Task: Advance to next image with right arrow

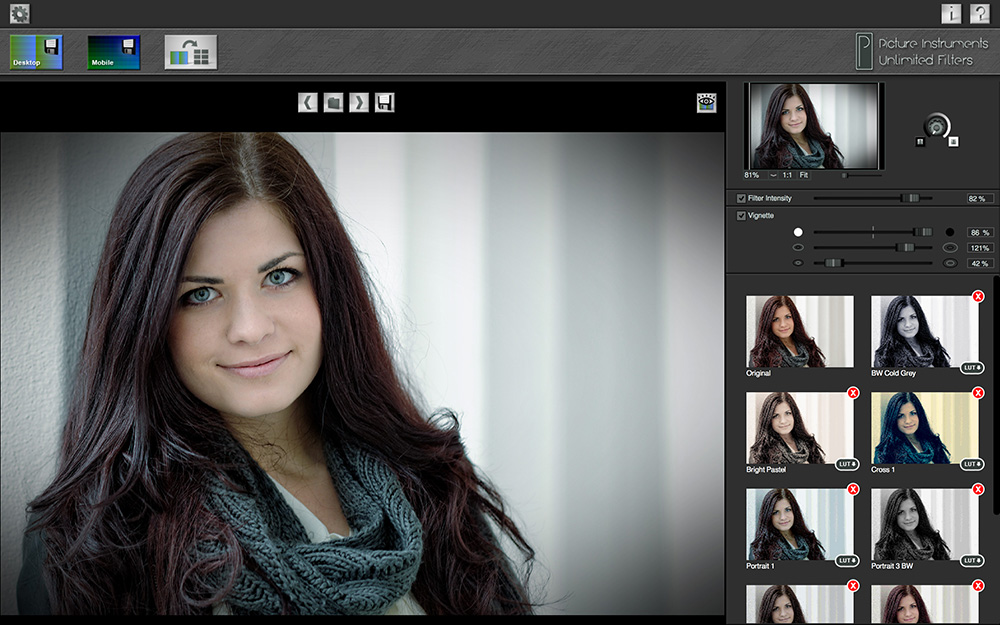Action: pos(359,102)
